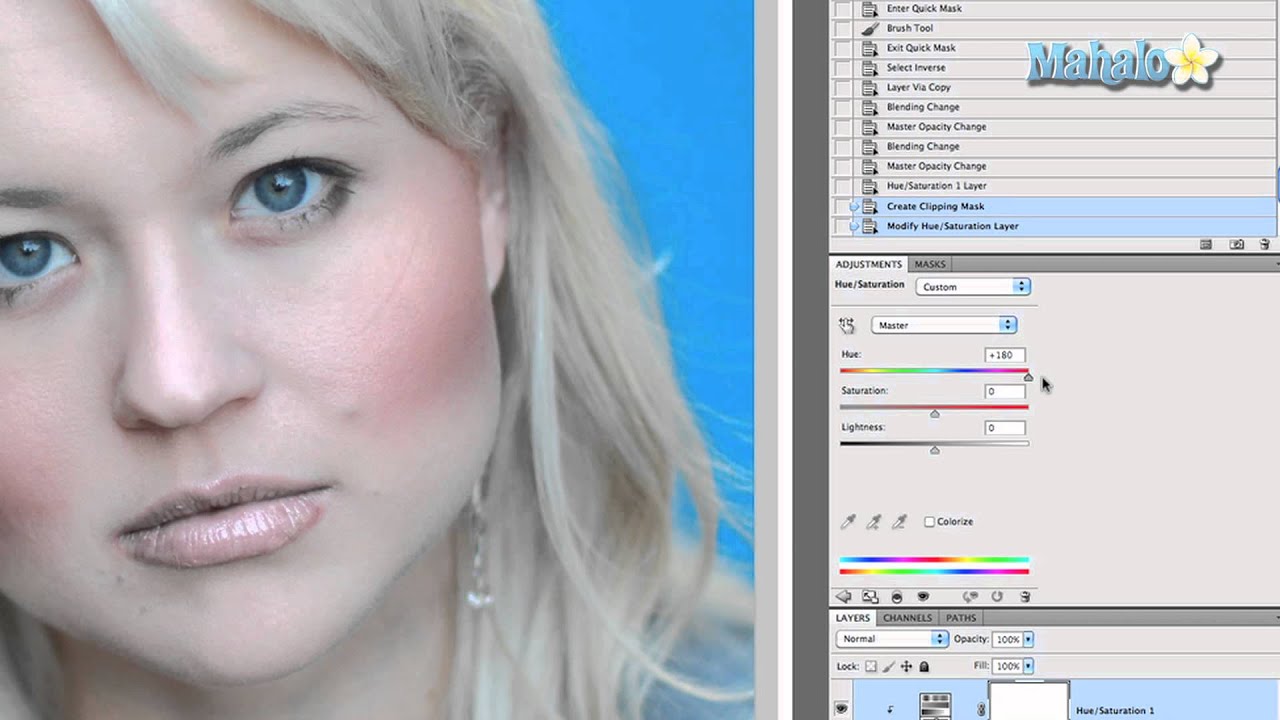Set history brush source at Enter Quick Mask
This screenshot has width=1280, height=720.
(842, 8)
